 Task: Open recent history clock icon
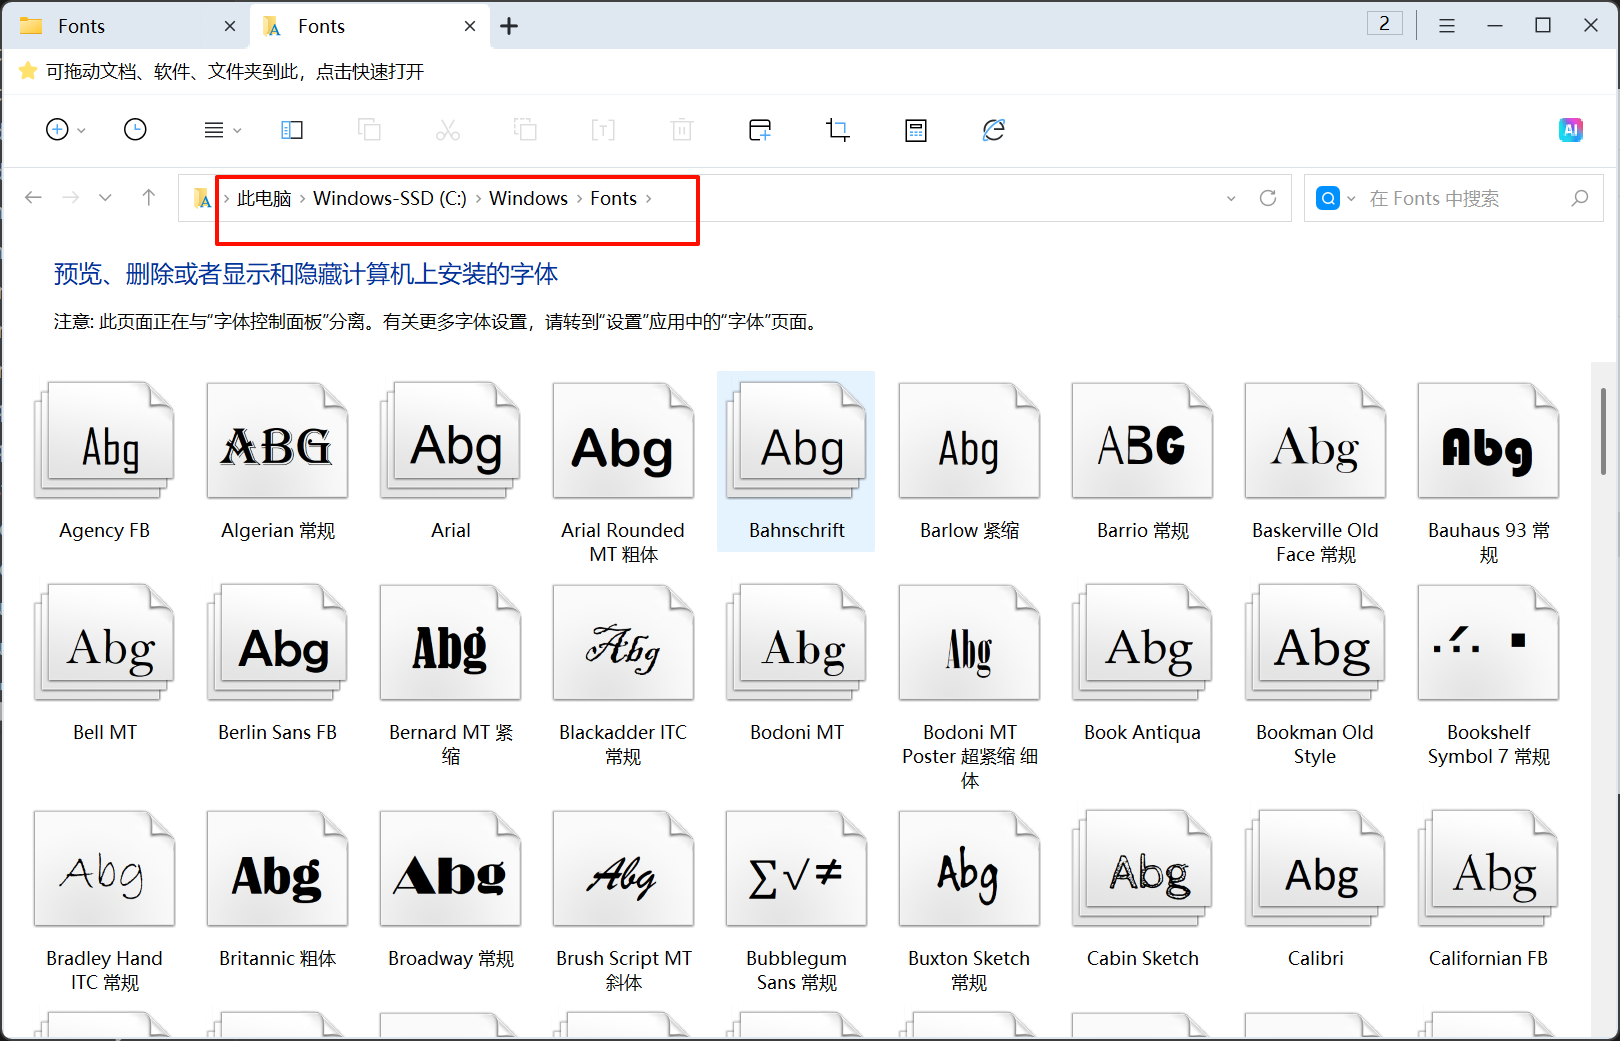coord(135,130)
